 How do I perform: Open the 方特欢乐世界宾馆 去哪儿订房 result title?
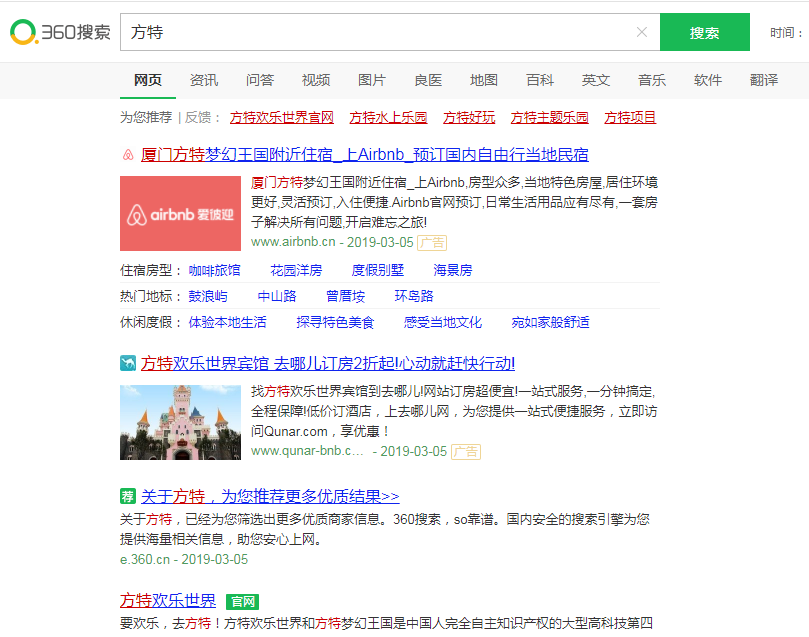pos(328,363)
